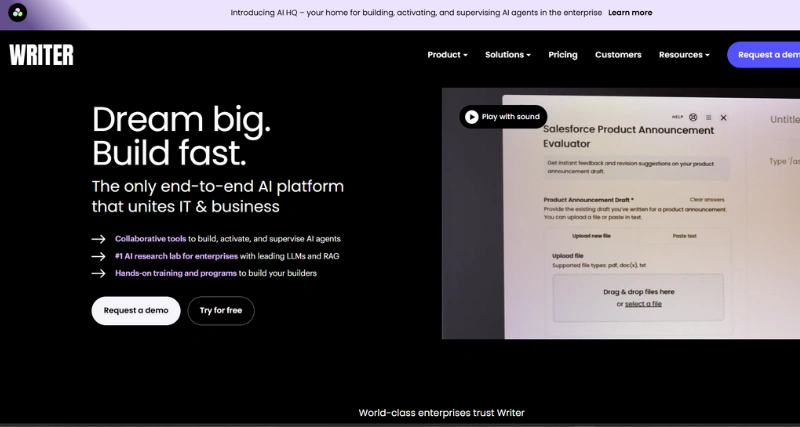Expand the Solutions dropdown menu
This screenshot has width=800, height=427.
[508, 55]
